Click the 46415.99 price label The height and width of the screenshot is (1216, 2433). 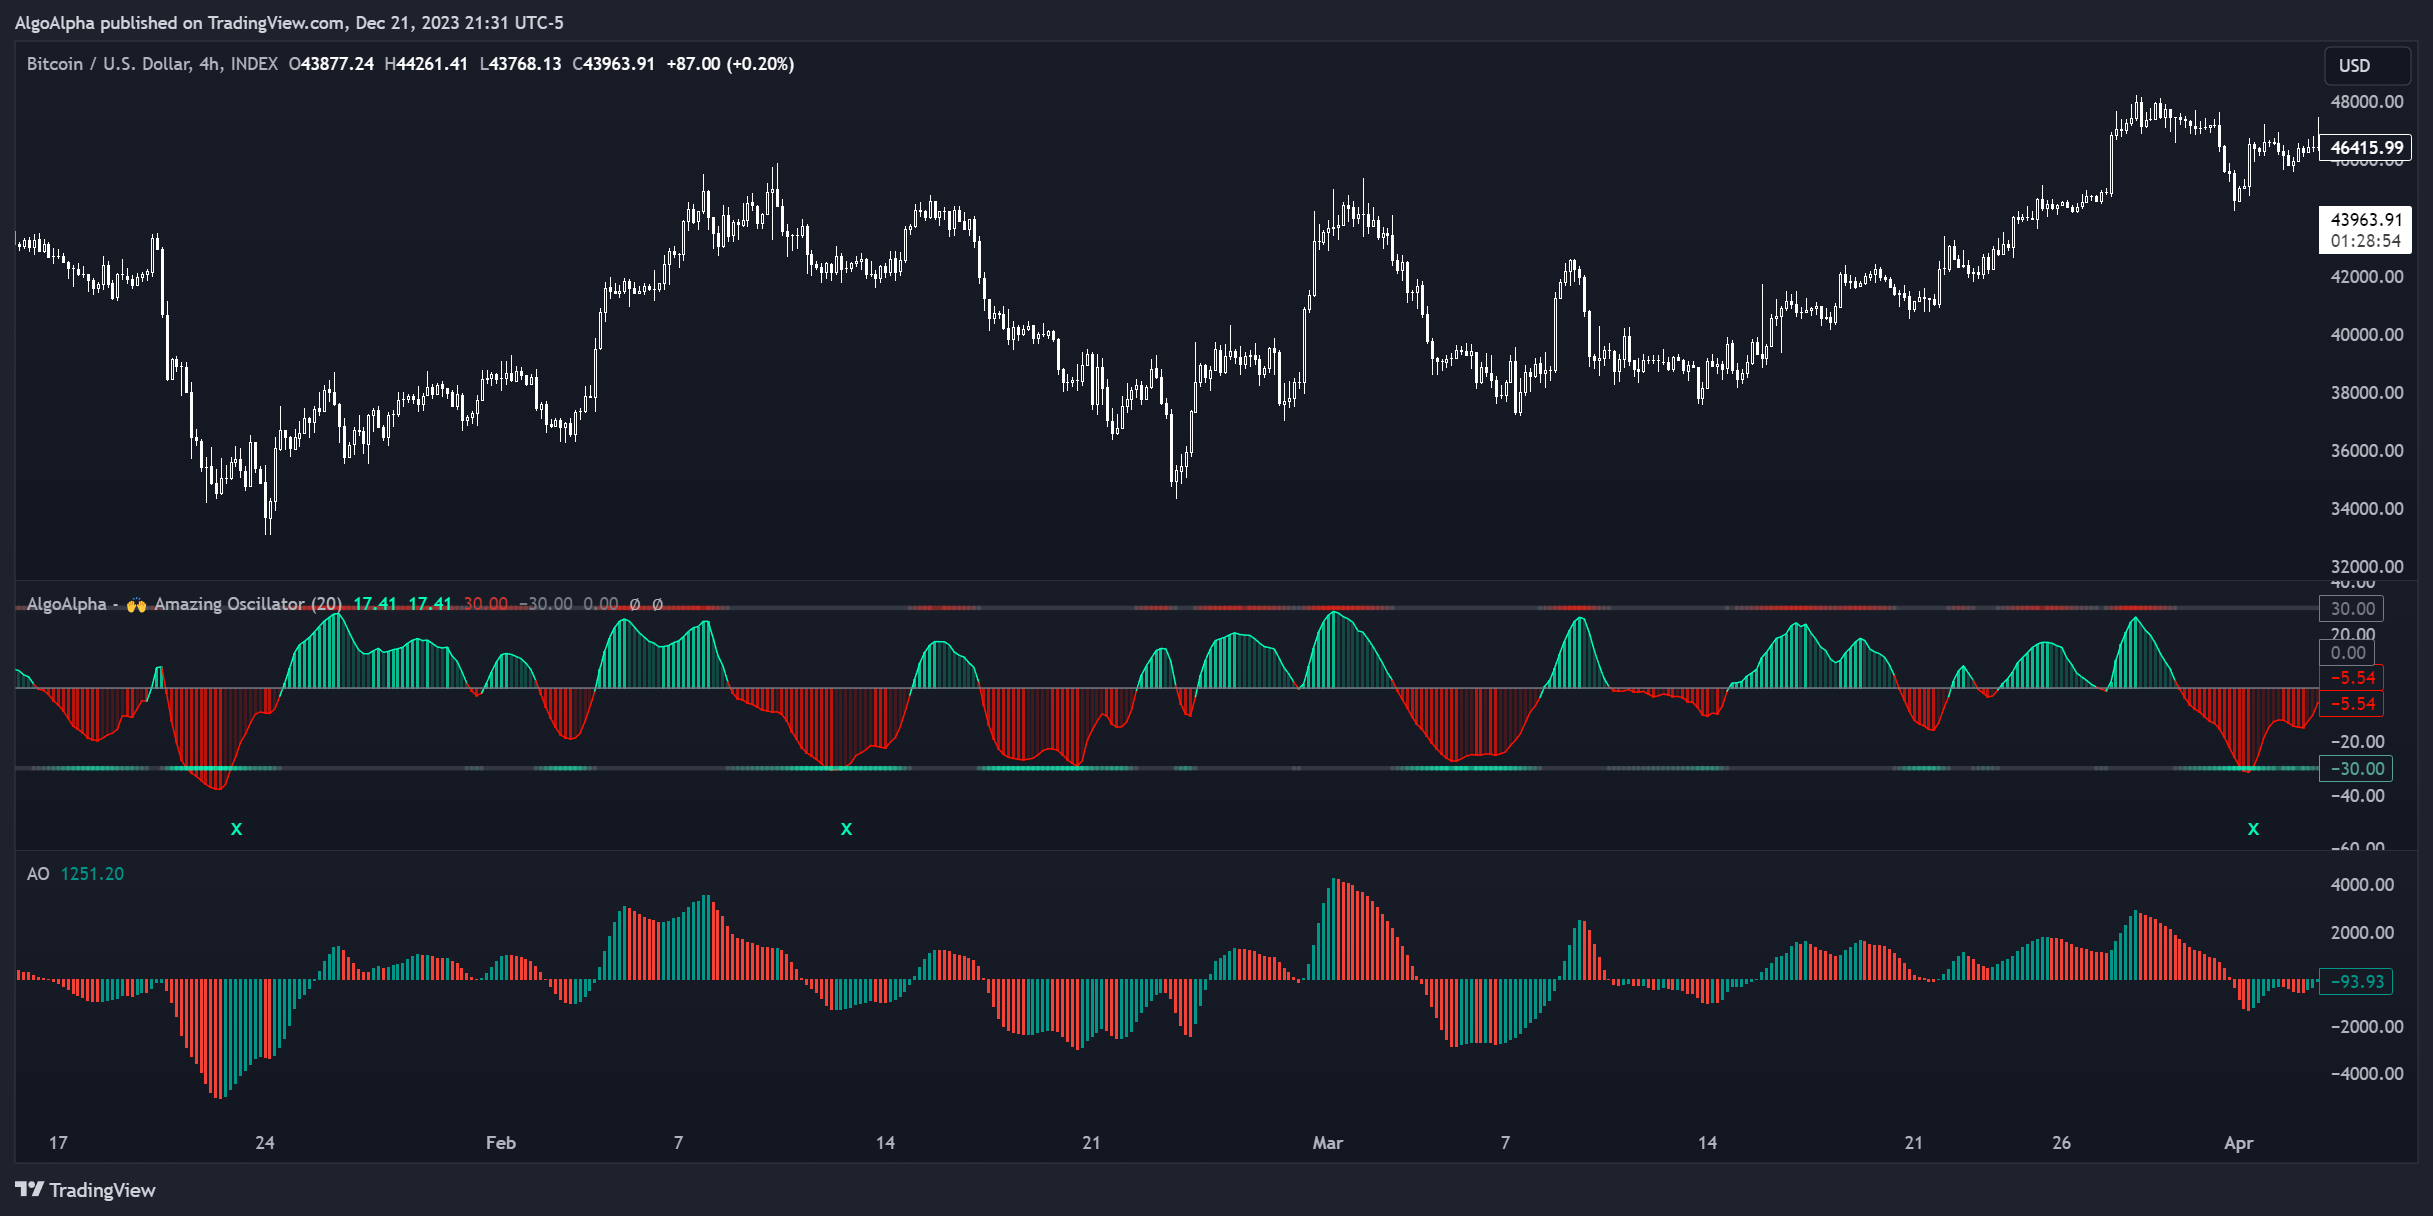(2365, 148)
